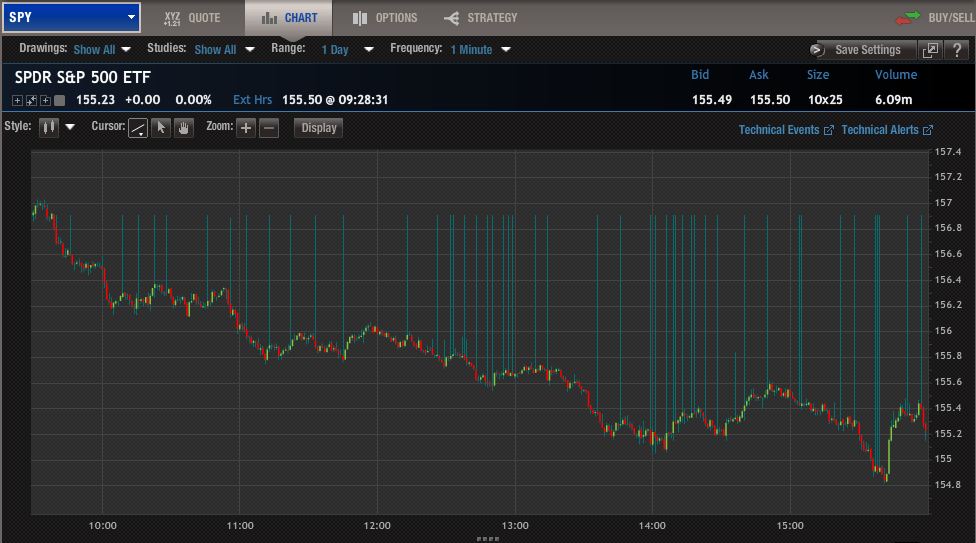Click the Size column header

tap(818, 75)
